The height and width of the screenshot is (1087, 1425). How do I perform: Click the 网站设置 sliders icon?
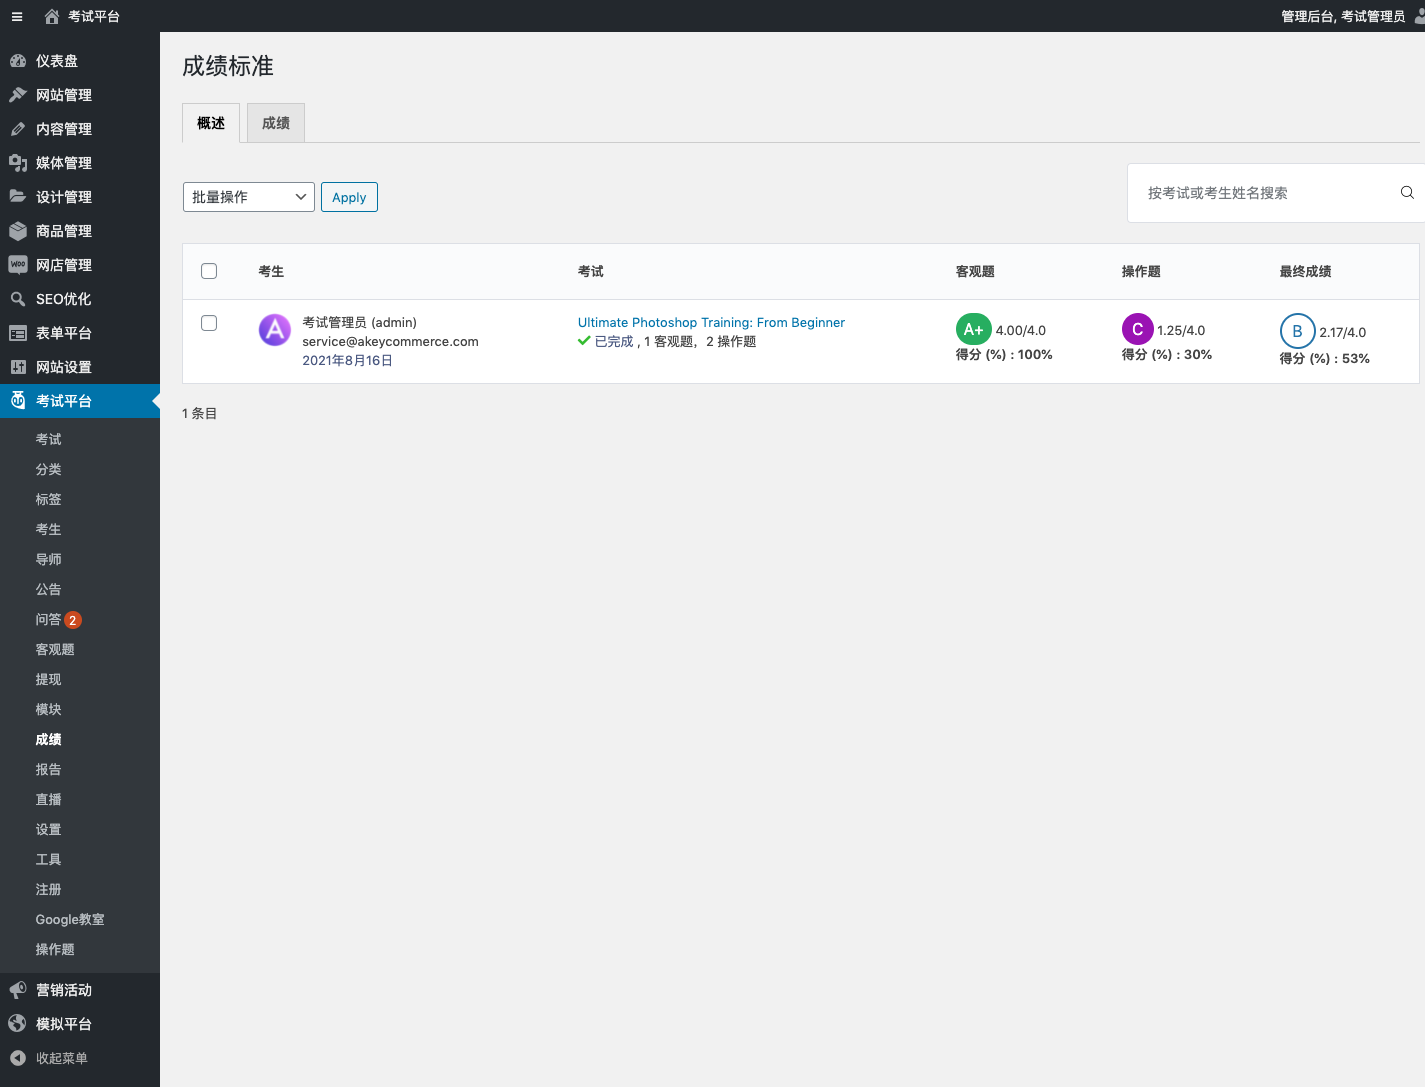[x=18, y=367]
